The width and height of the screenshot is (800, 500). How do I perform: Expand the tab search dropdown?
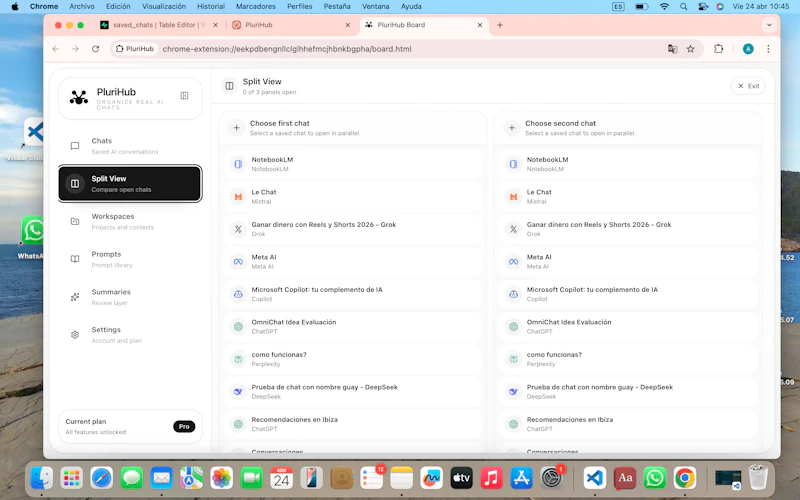pyautogui.click(x=769, y=24)
